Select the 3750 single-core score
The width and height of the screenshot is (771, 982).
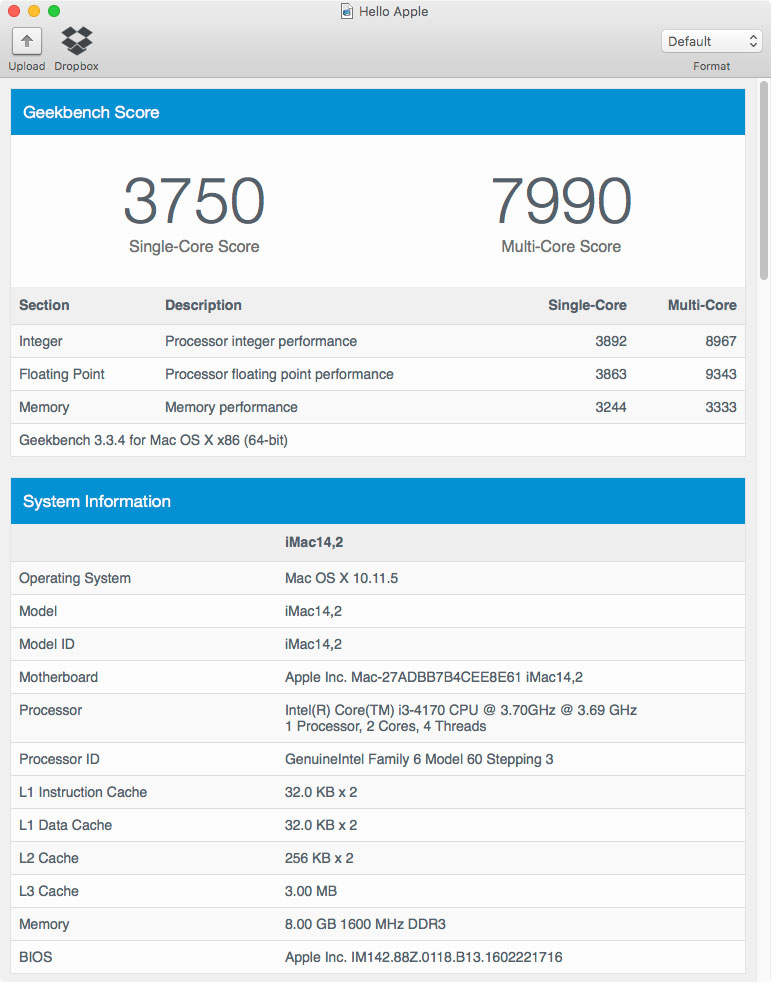(194, 200)
